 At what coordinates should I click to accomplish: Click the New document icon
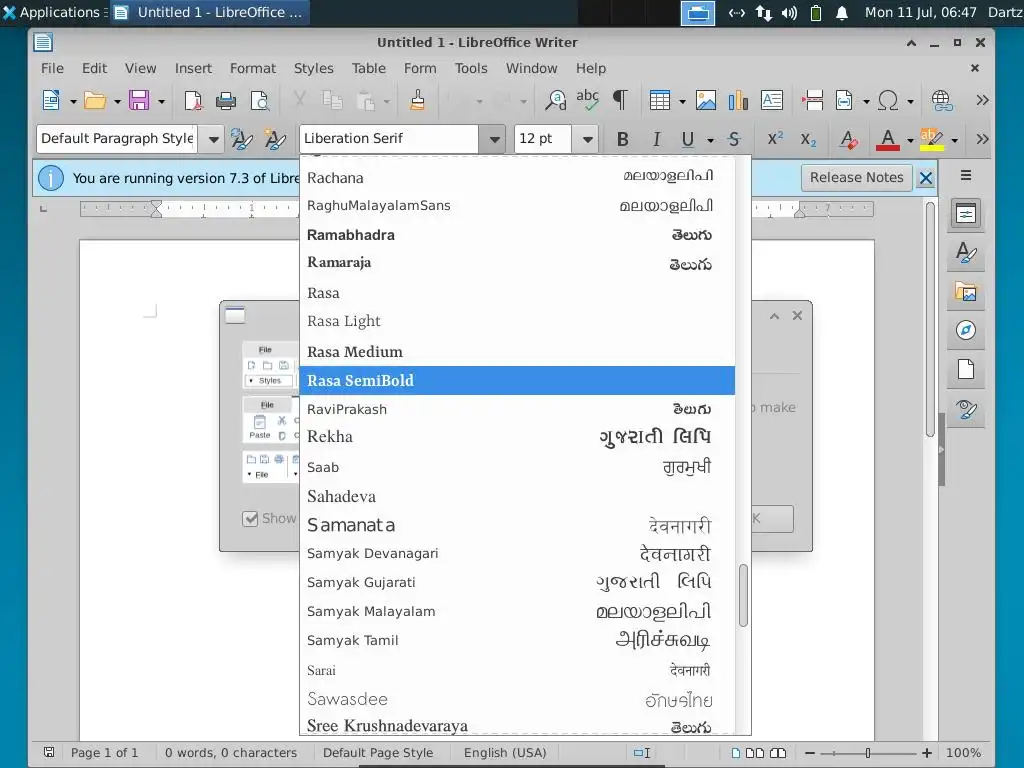(51, 101)
